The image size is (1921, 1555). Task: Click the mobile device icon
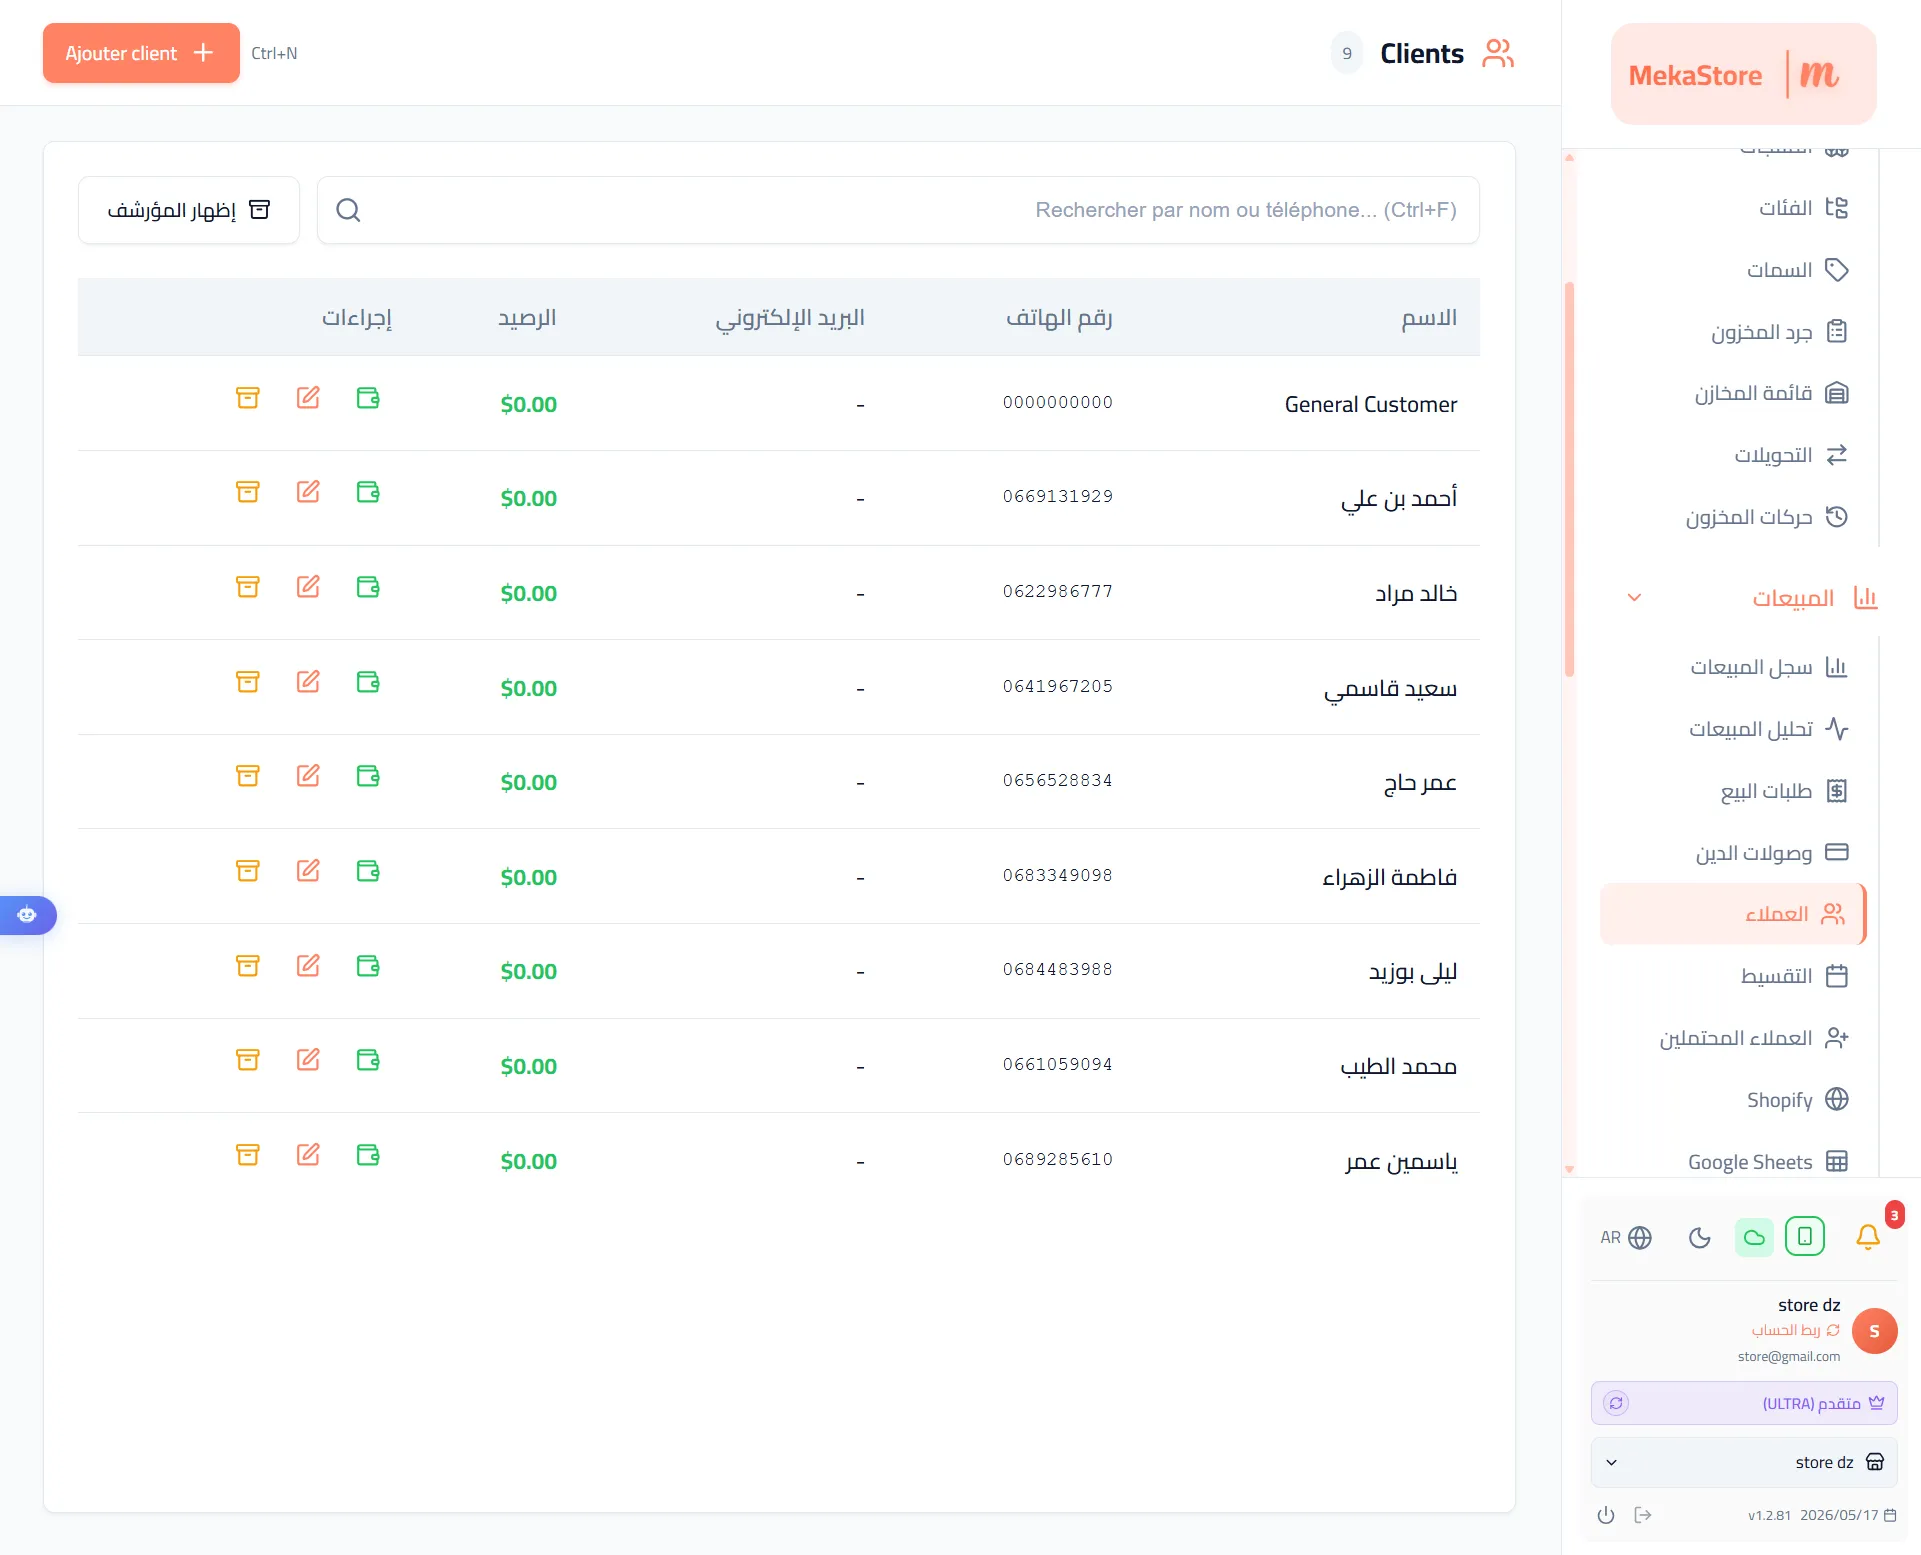[x=1805, y=1237]
